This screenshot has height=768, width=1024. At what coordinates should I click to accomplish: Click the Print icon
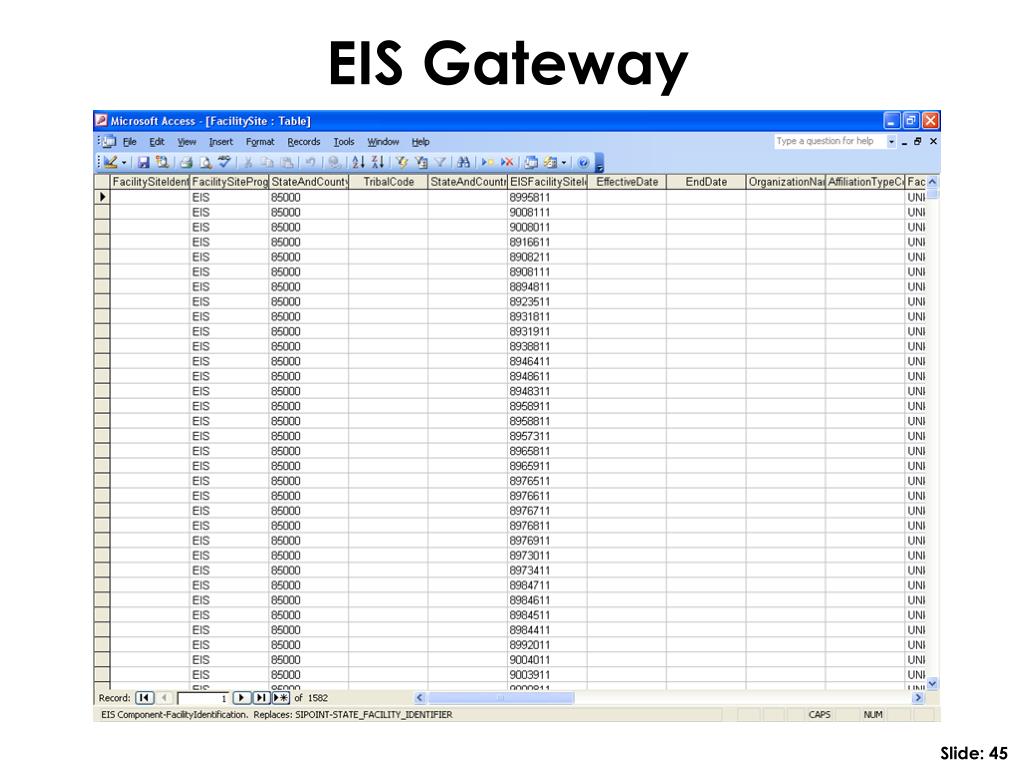point(186,162)
